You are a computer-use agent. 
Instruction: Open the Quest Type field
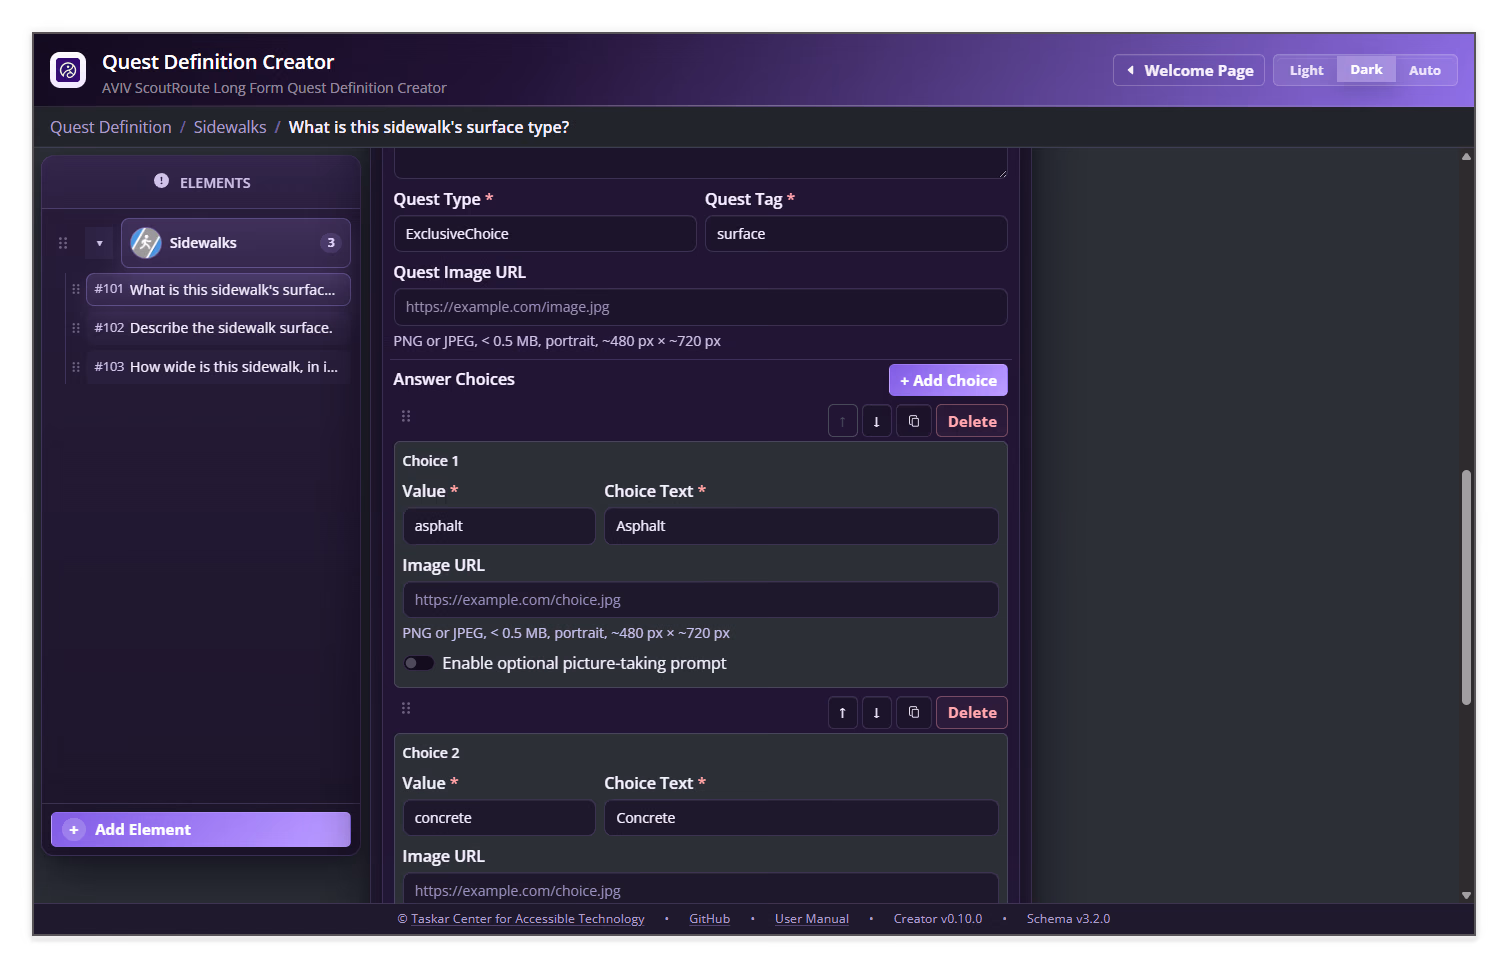pyautogui.click(x=545, y=234)
